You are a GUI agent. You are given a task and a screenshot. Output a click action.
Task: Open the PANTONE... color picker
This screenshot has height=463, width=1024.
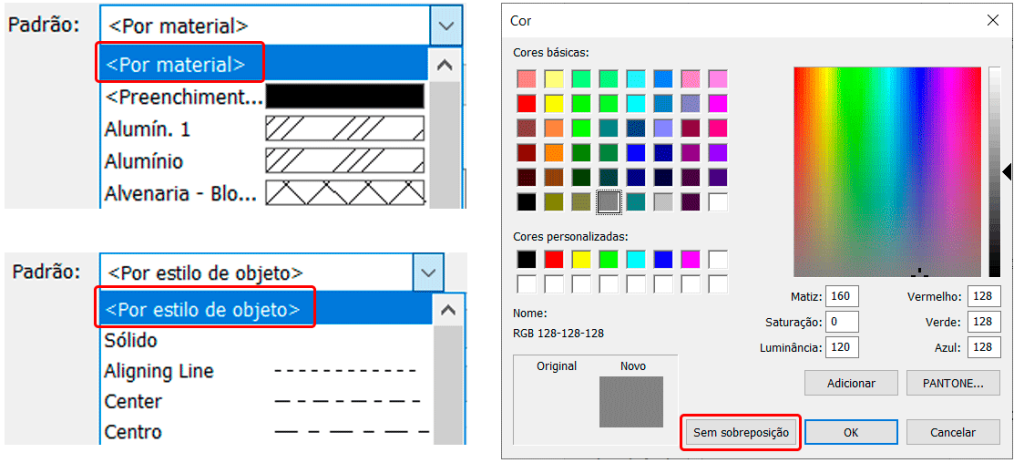click(953, 383)
